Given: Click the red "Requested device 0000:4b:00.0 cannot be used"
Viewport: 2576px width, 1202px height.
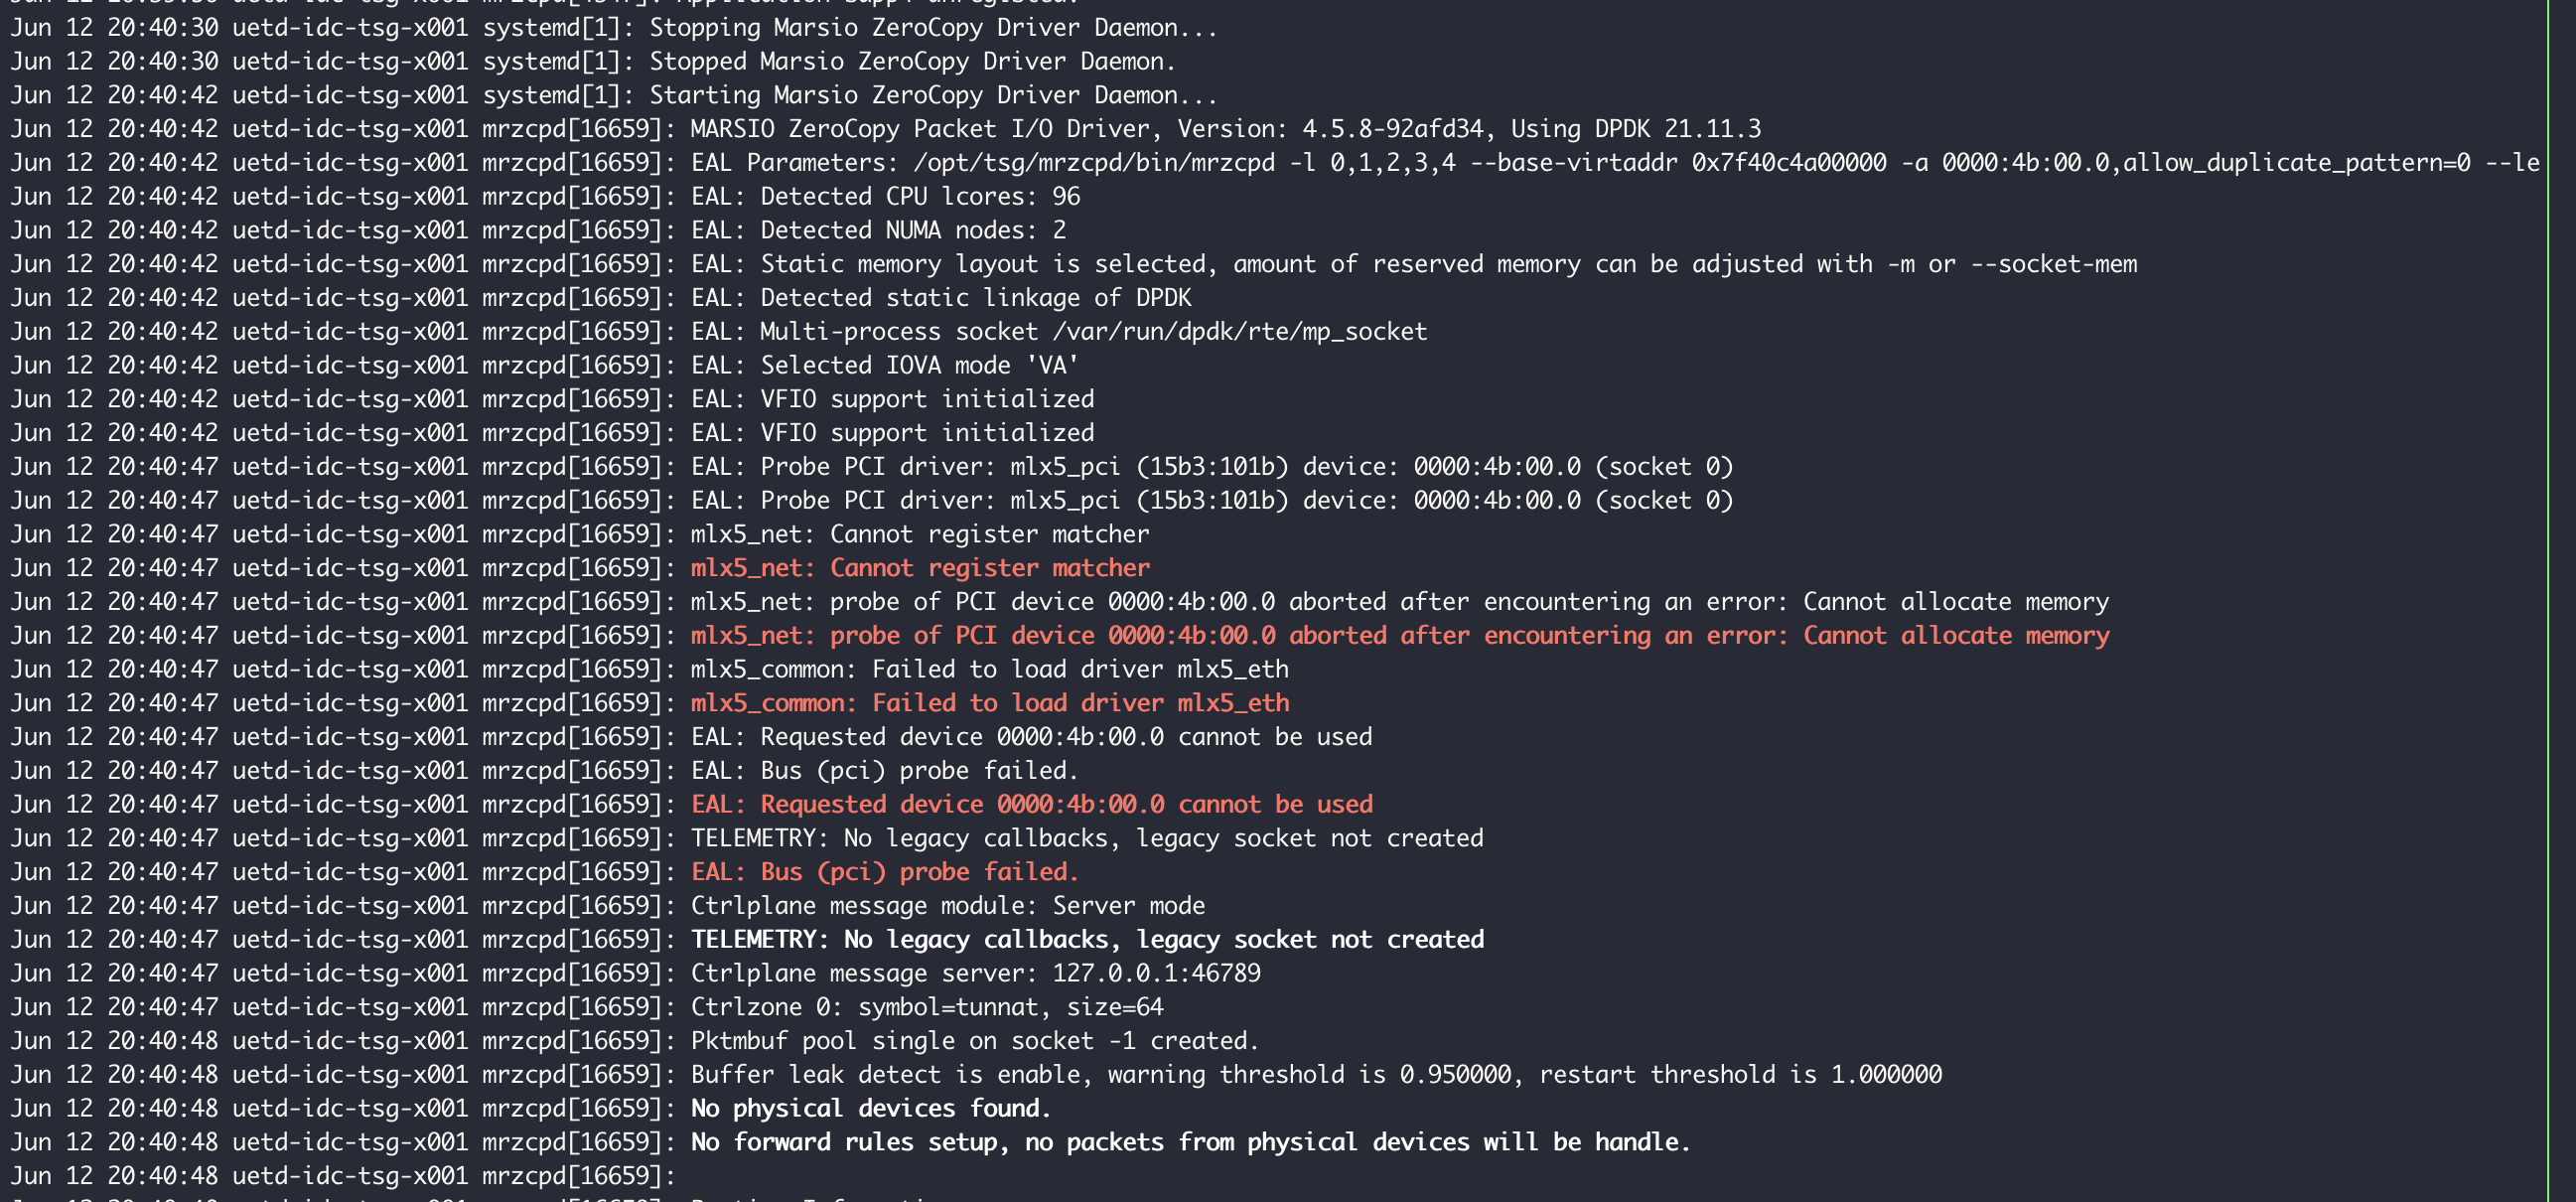Looking at the screenshot, I should [x=1032, y=804].
